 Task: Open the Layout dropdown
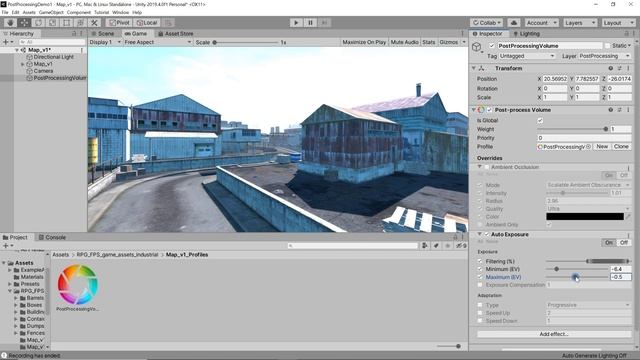point(618,23)
